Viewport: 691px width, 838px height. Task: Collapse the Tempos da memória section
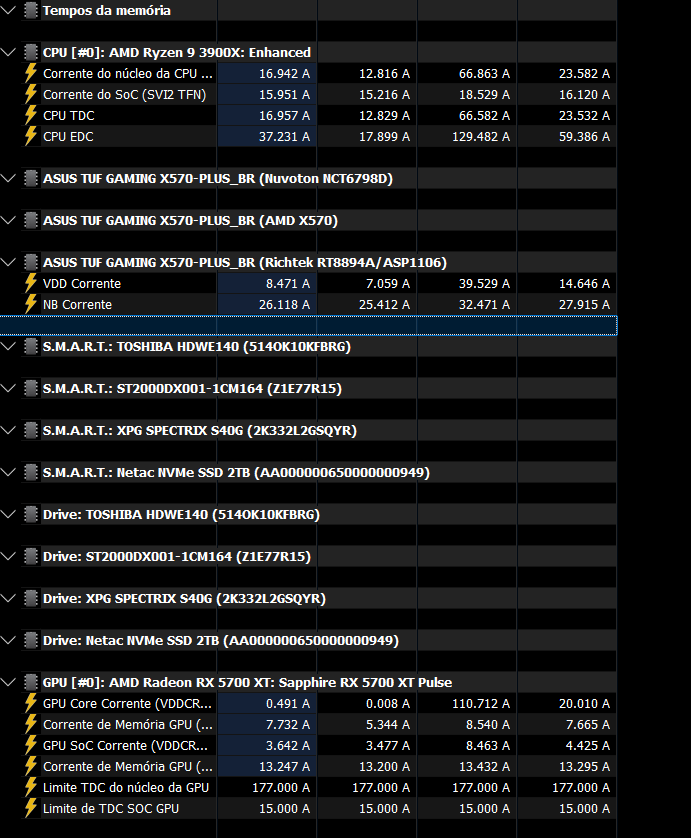pos(8,10)
